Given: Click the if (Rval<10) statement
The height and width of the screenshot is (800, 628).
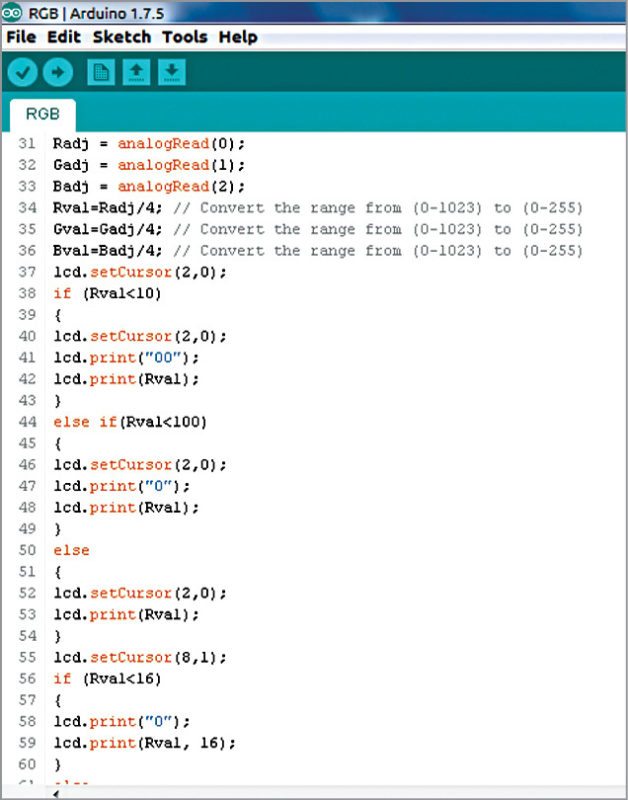Looking at the screenshot, I should tap(107, 293).
